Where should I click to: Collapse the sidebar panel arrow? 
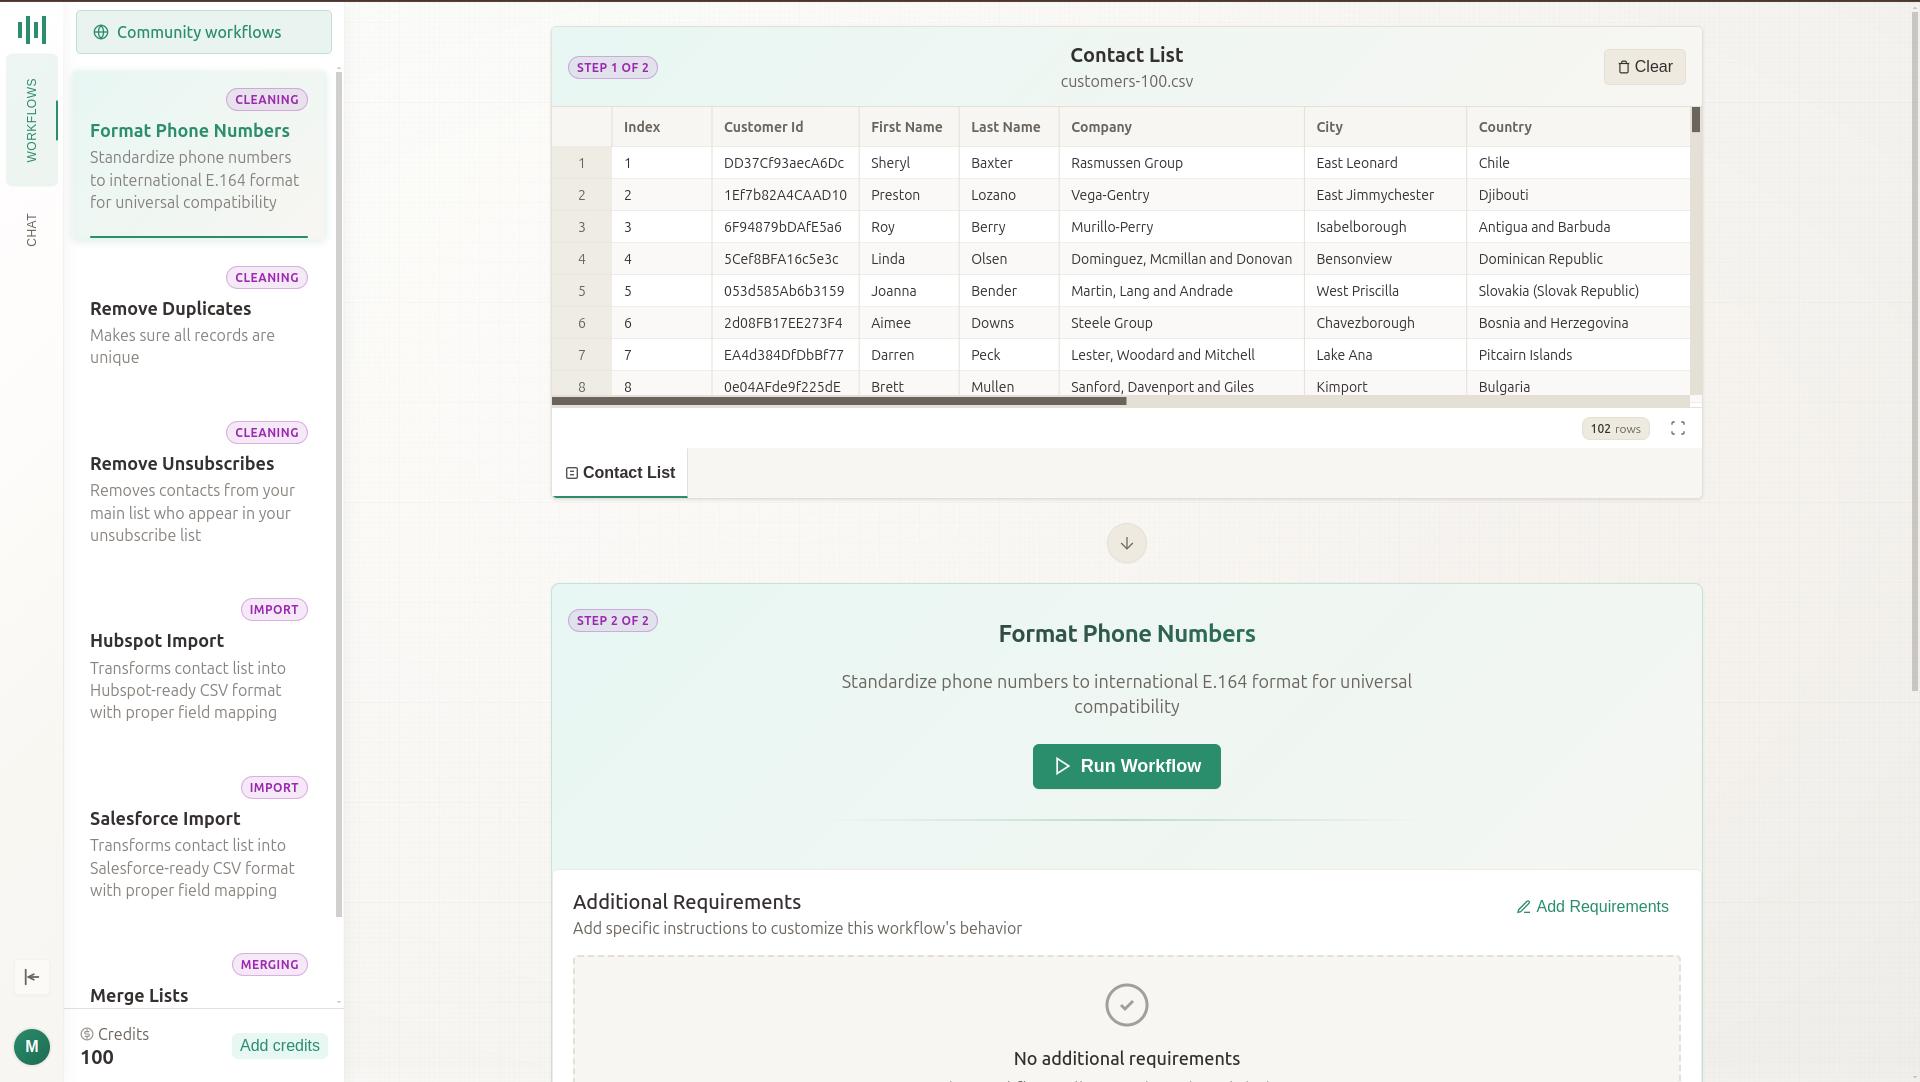click(x=32, y=977)
